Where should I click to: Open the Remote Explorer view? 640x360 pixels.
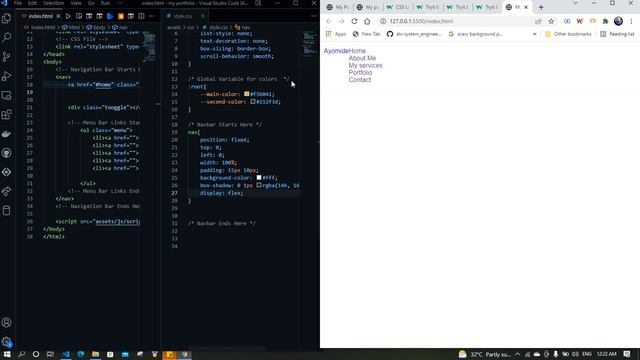click(x=7, y=95)
